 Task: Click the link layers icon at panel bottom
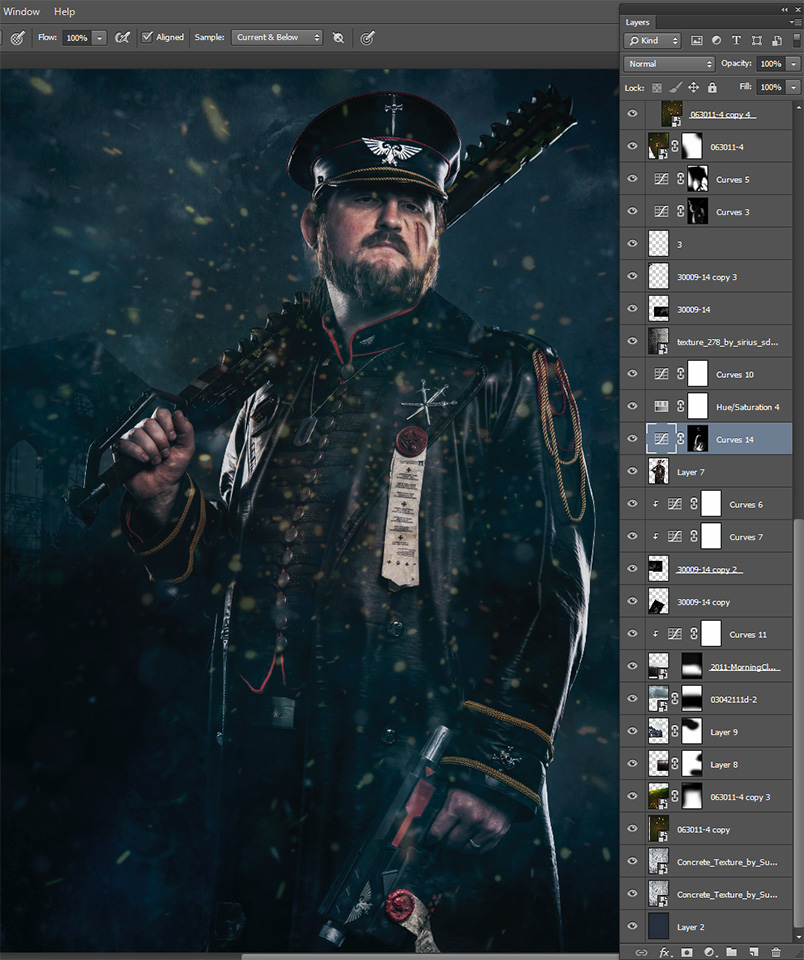[641, 952]
